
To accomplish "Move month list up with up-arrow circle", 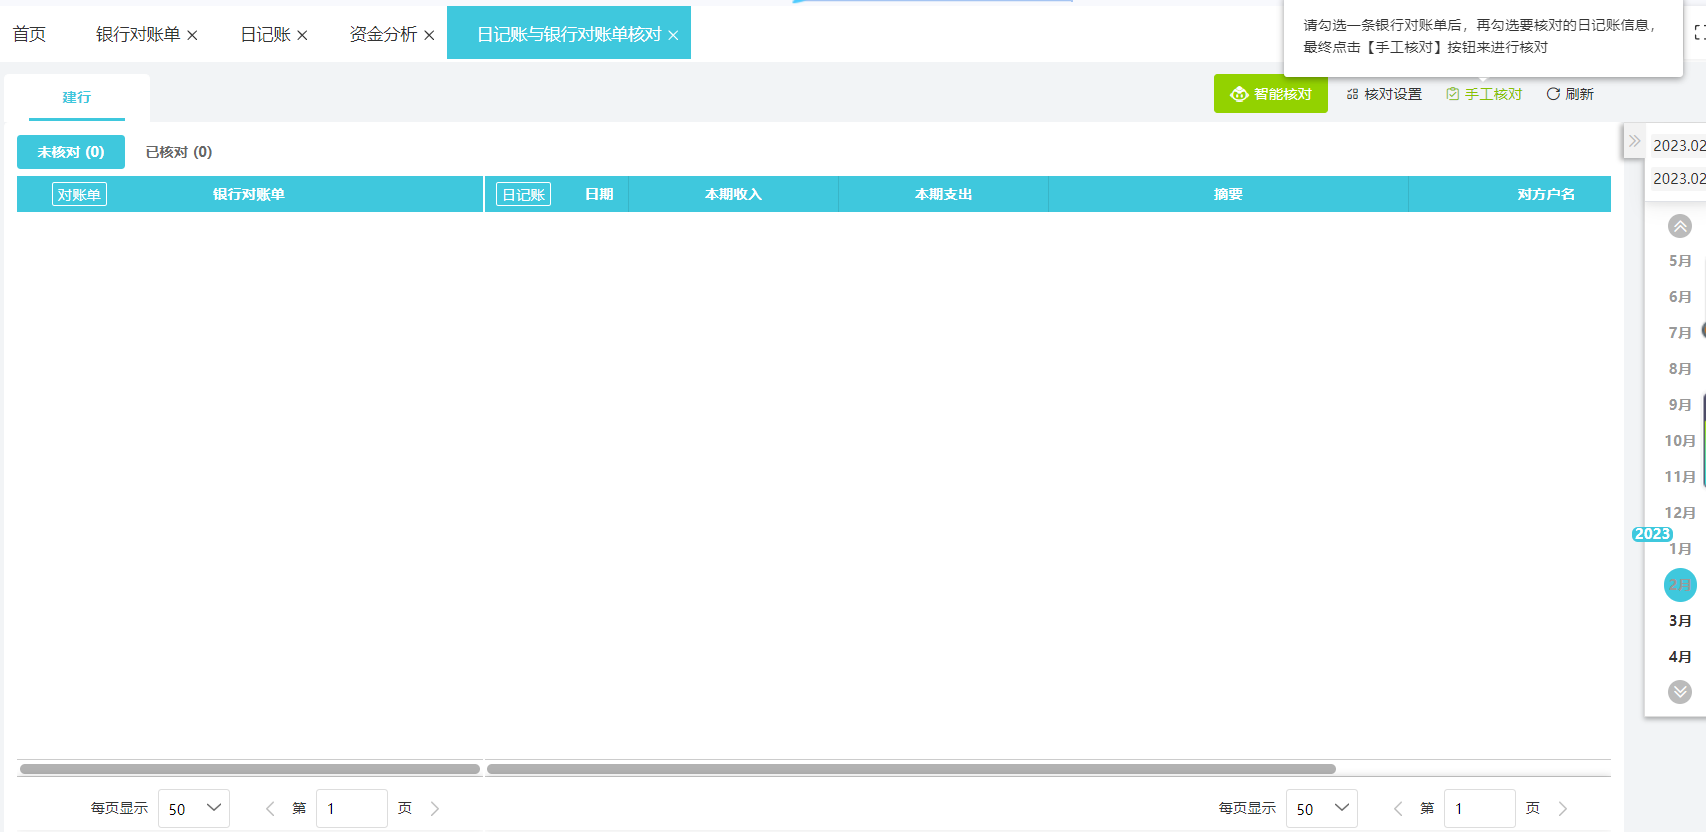I will tap(1680, 226).
